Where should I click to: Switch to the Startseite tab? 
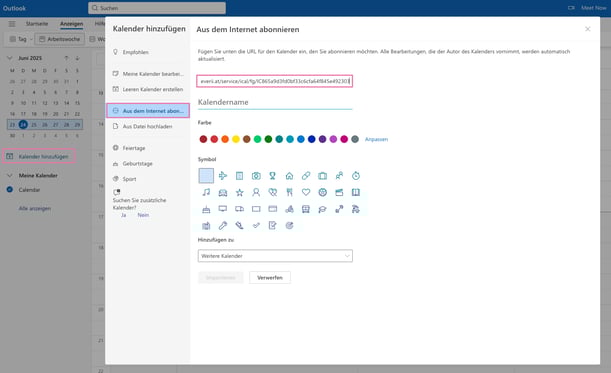point(37,24)
